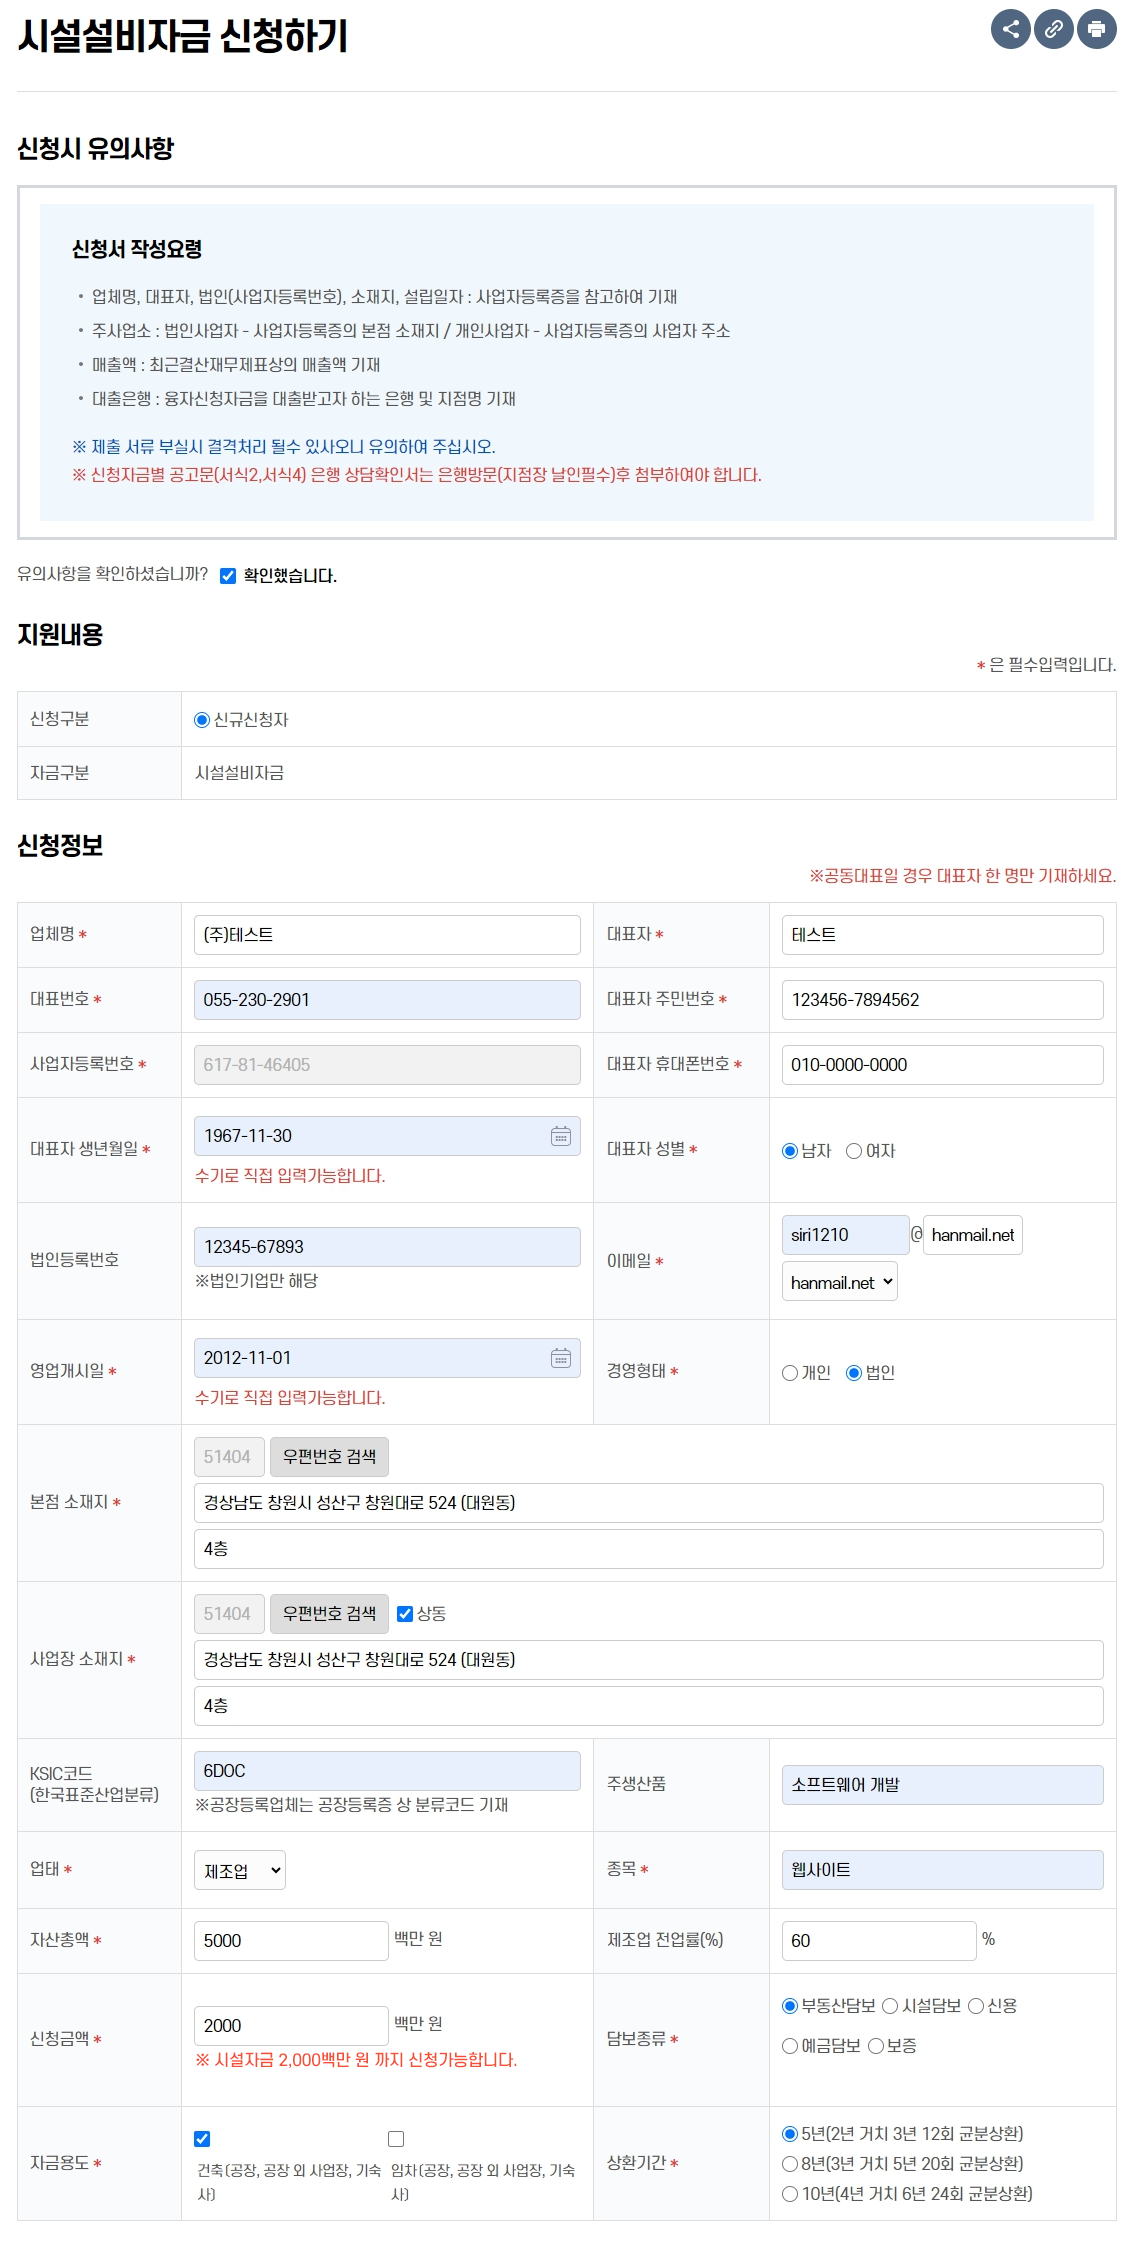Screen dimensions: 1135x2241
Task: Click the 사업장 소재지 postal code field
Action: [x=229, y=1614]
